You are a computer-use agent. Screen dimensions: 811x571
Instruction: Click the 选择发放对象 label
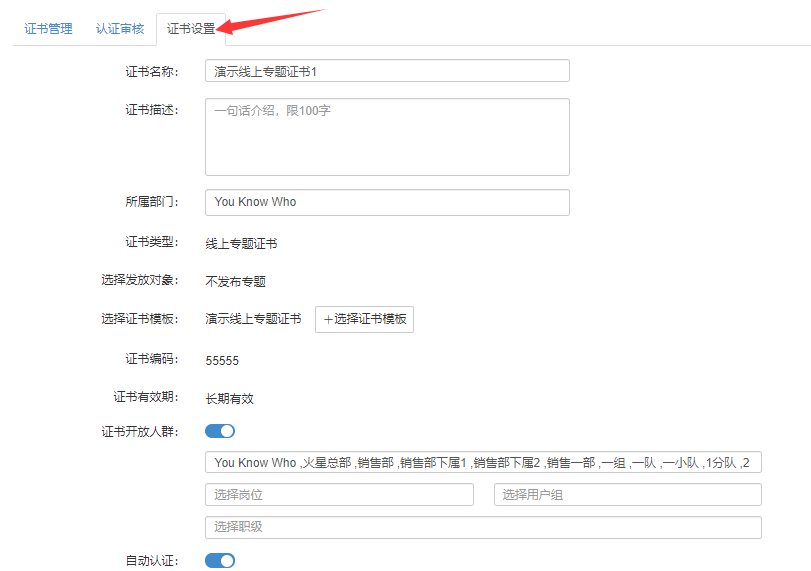tap(140, 280)
